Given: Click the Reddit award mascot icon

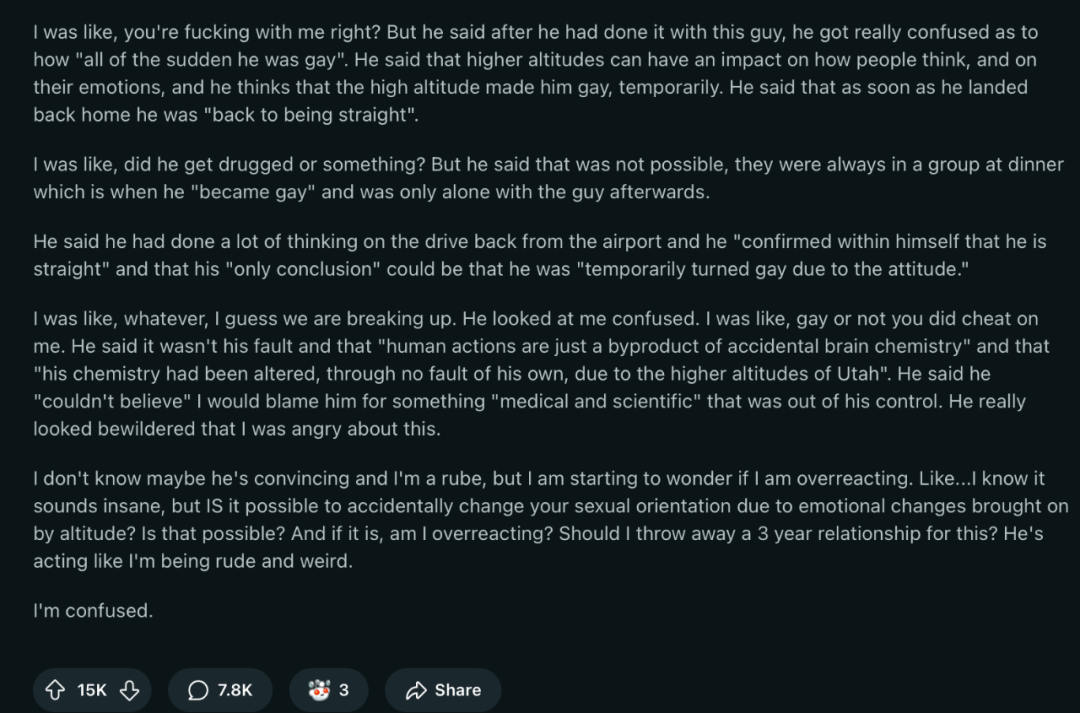Looking at the screenshot, I should (319, 690).
